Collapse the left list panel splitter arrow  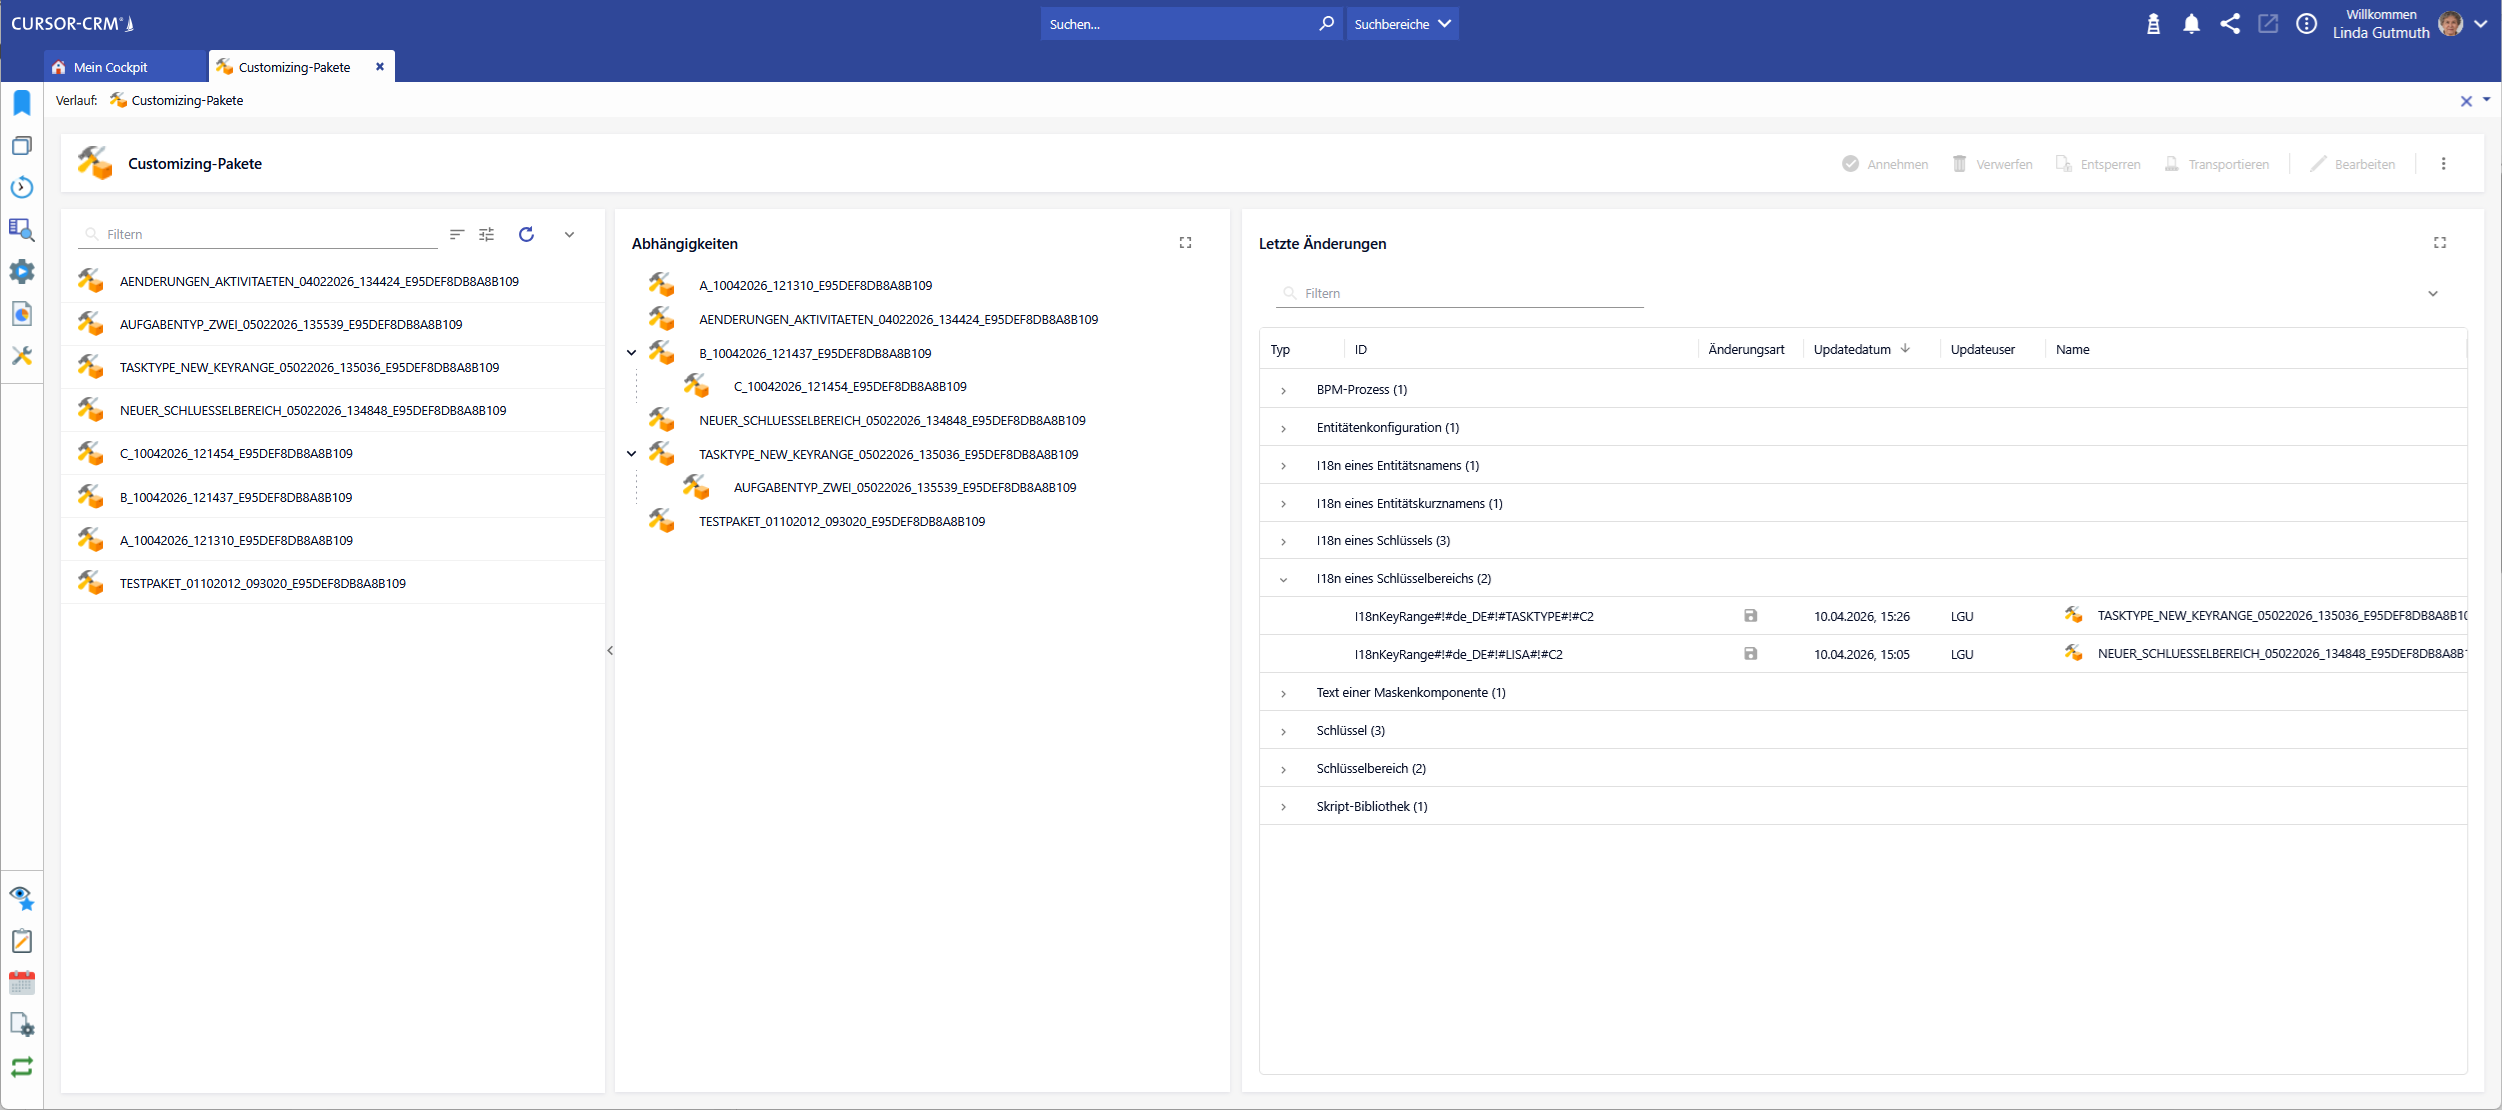pos(610,651)
